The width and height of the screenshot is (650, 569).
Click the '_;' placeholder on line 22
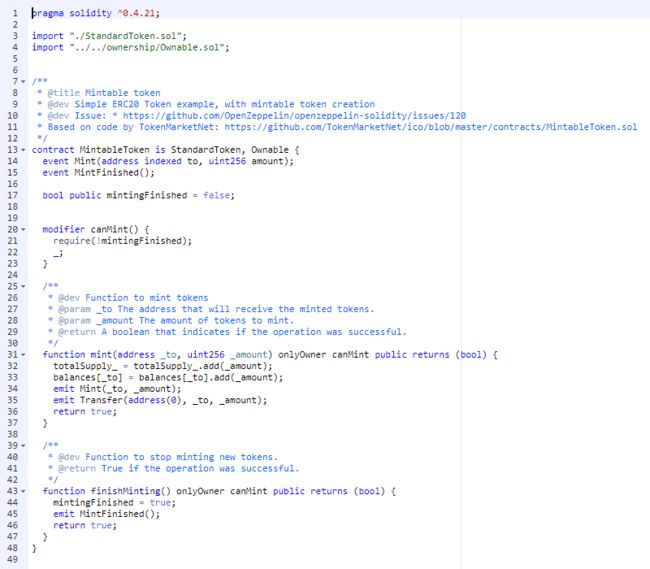[58, 252]
